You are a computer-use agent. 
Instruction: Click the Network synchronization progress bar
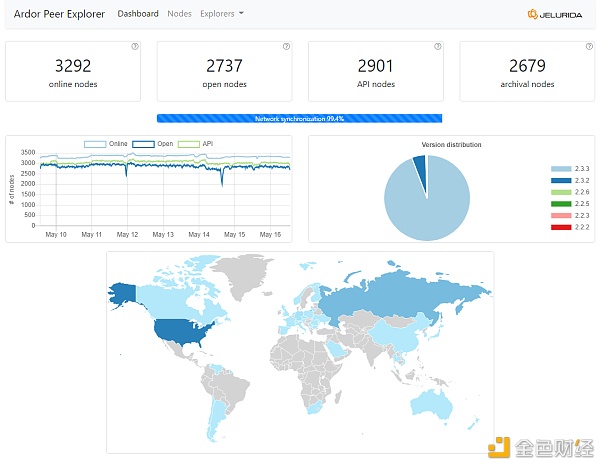pos(299,119)
